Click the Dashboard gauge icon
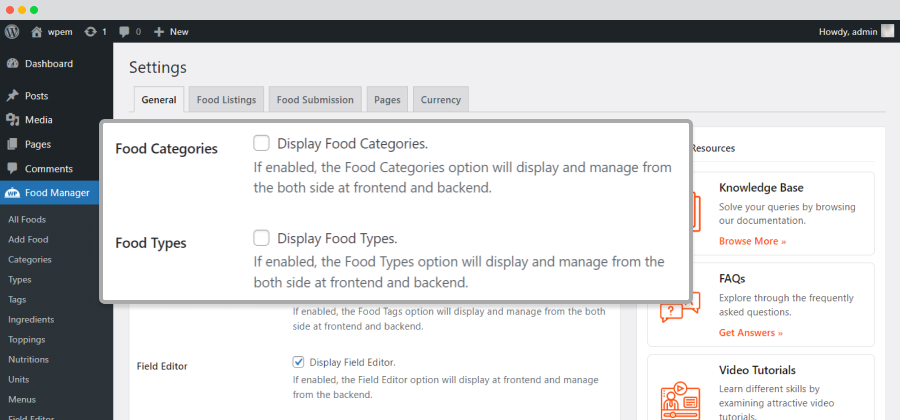 click(12, 64)
